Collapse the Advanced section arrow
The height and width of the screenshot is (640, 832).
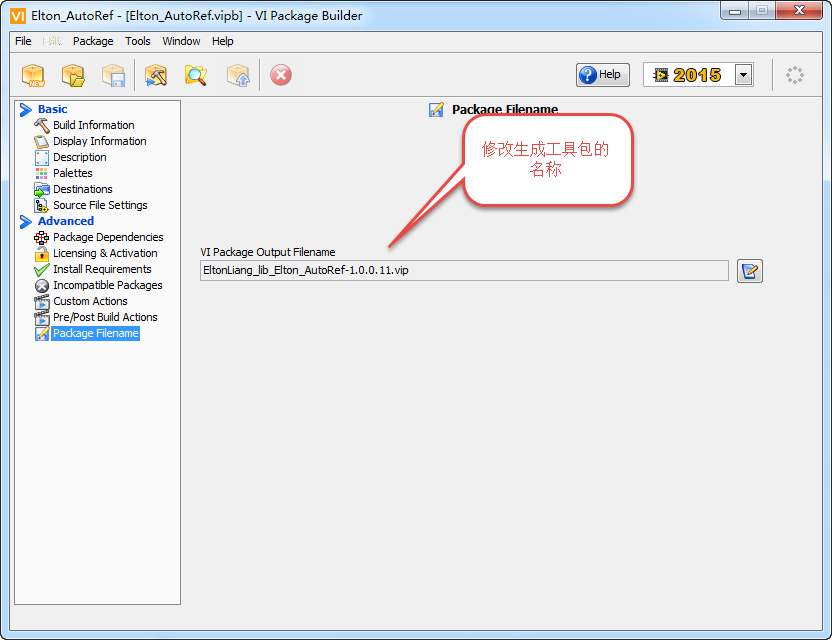pyautogui.click(x=25, y=222)
